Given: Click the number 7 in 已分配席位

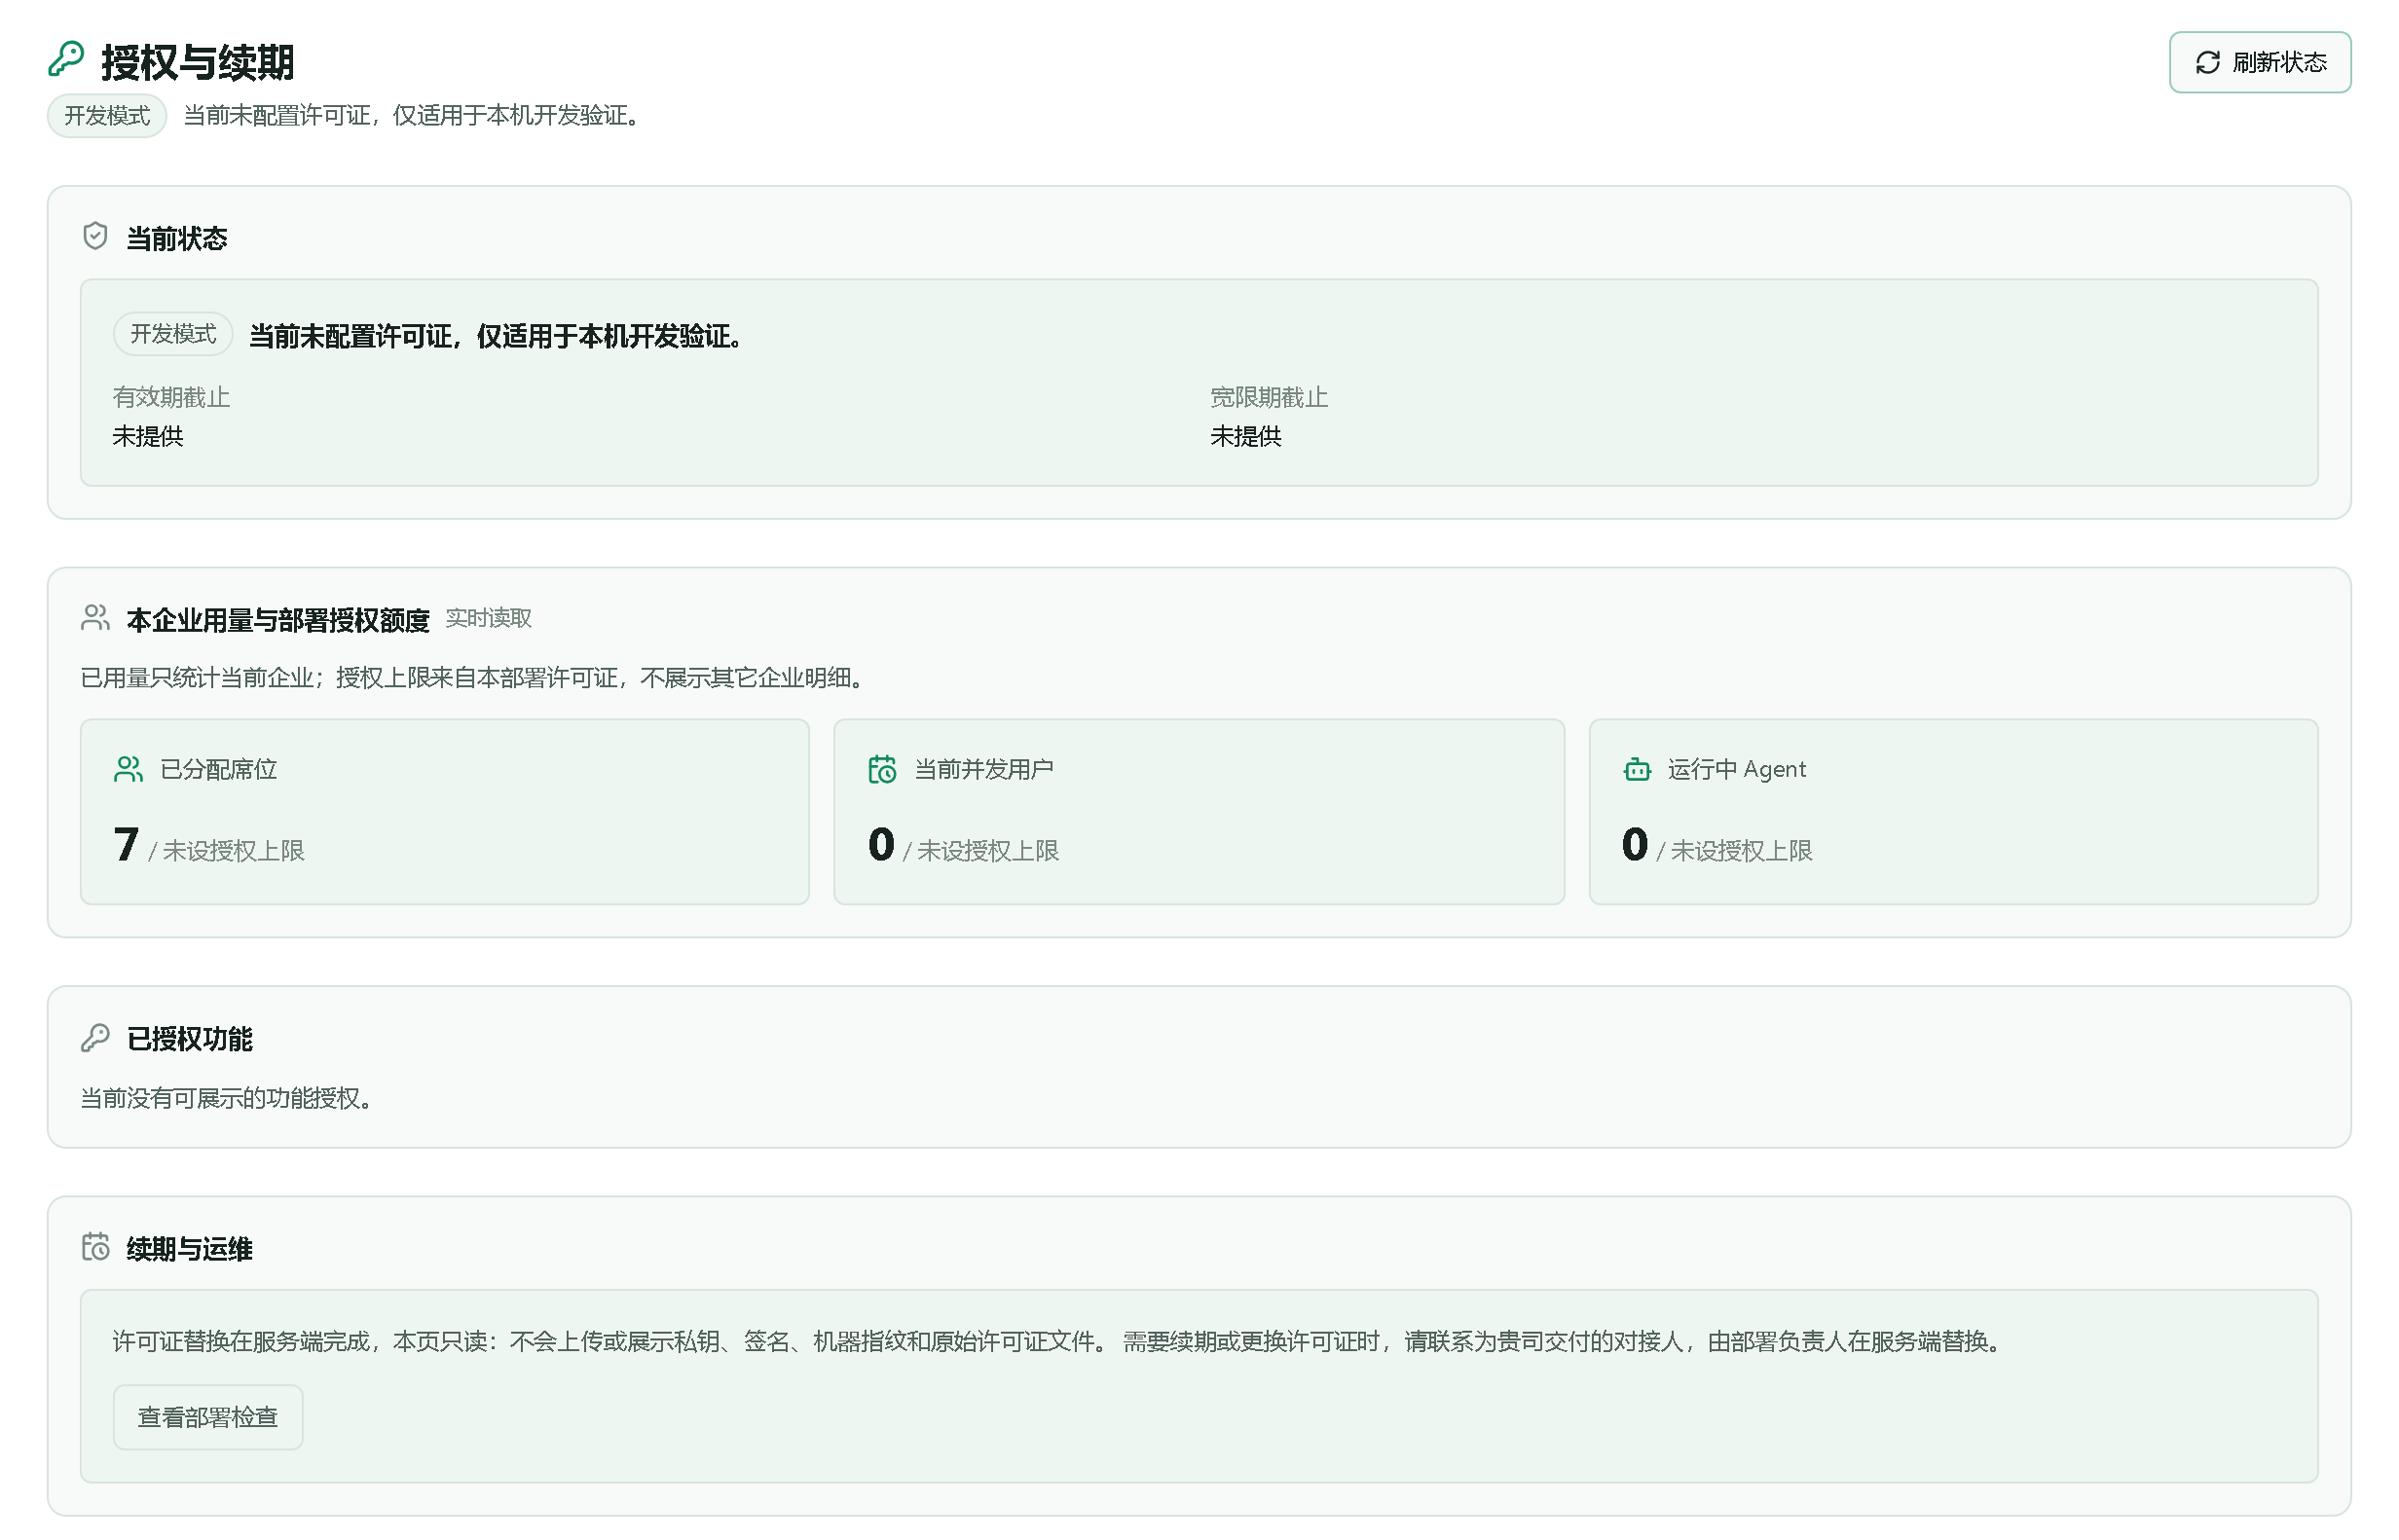Looking at the screenshot, I should click(126, 845).
